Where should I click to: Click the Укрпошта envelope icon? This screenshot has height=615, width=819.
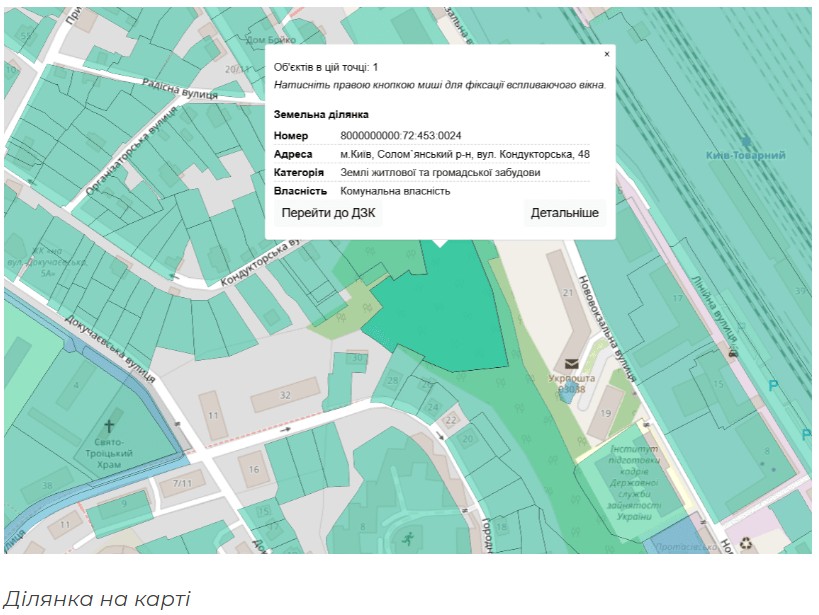click(571, 364)
